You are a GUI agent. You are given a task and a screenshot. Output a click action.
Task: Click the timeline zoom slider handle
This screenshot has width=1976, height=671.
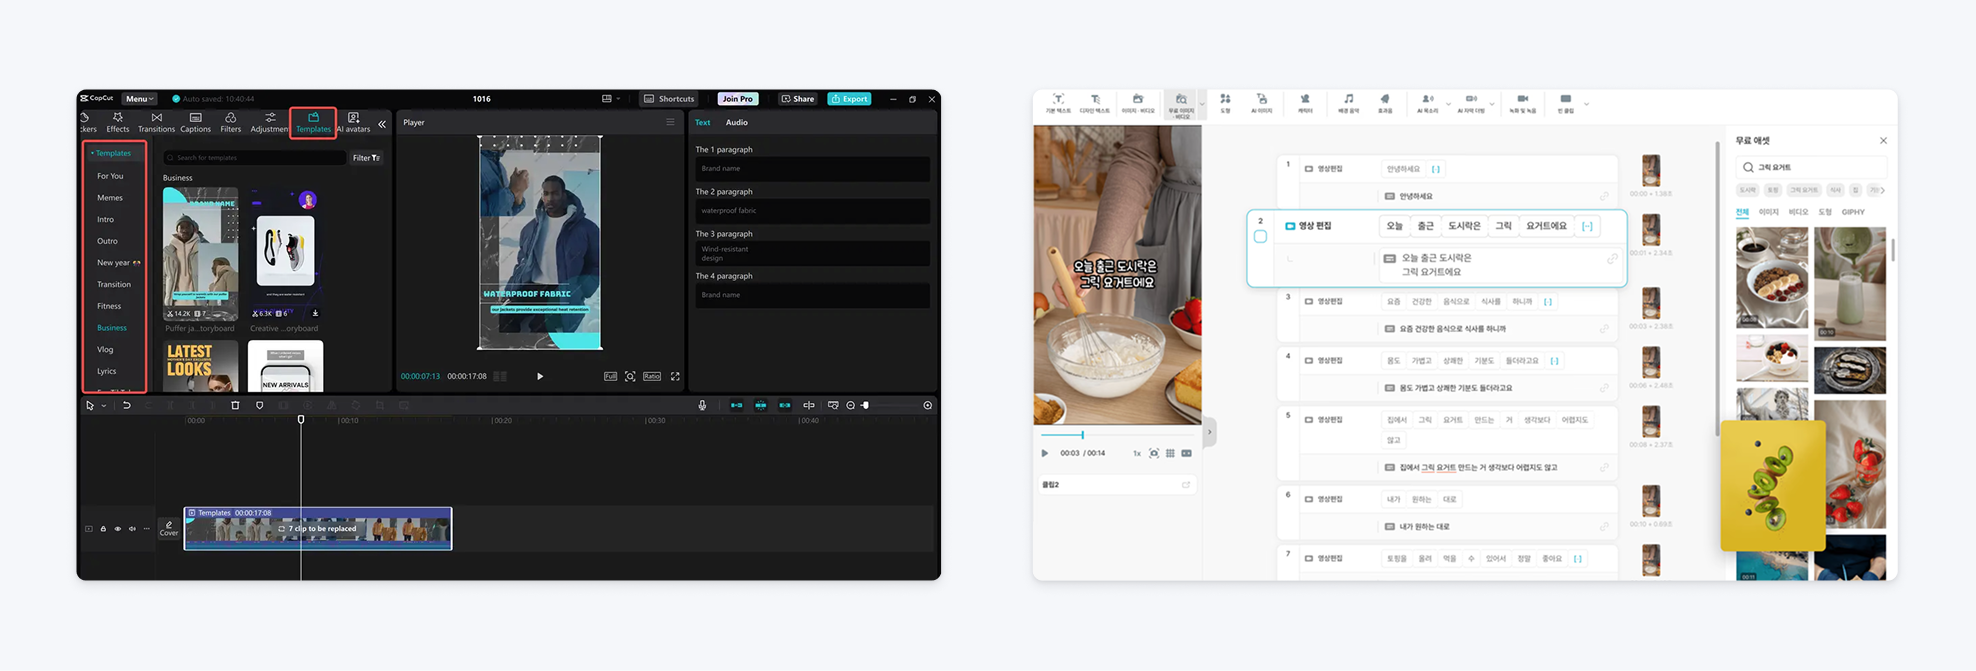(866, 406)
